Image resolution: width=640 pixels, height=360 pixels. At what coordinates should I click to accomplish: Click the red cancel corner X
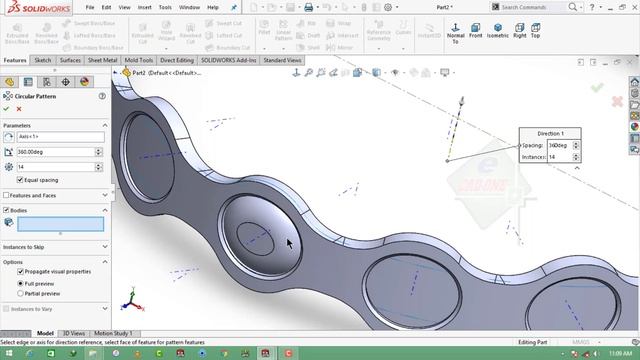click(617, 102)
